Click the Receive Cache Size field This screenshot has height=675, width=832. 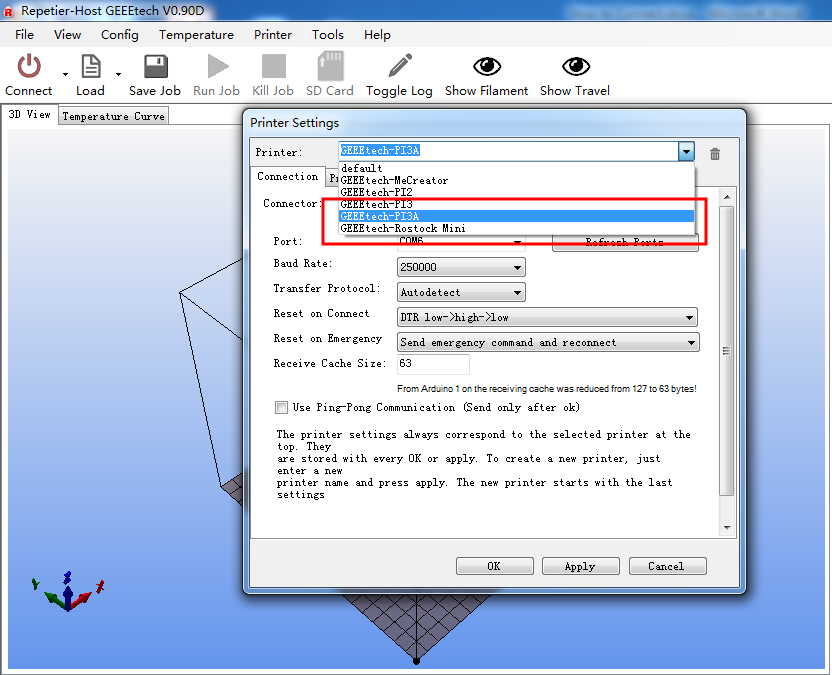tap(433, 364)
